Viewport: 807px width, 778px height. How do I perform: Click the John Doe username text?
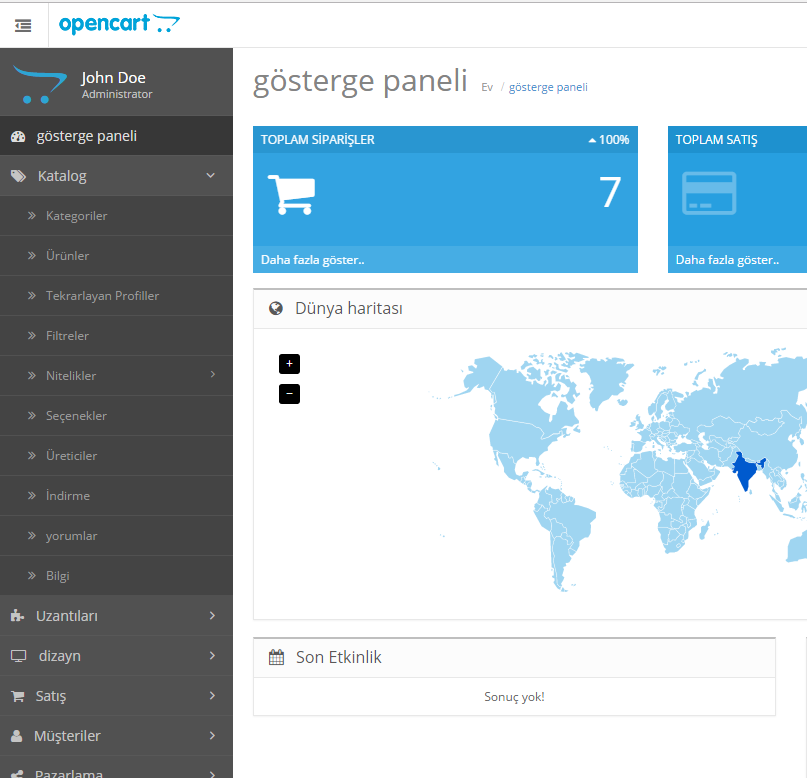pyautogui.click(x=113, y=78)
